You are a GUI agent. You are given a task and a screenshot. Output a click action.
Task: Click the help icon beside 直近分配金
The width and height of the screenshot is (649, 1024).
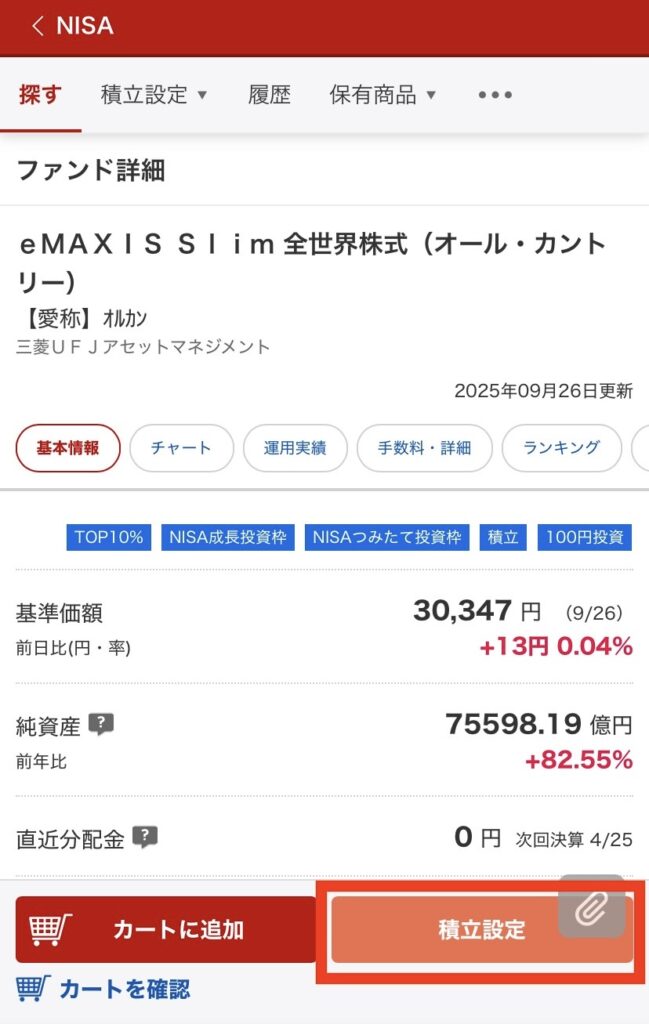point(145,837)
